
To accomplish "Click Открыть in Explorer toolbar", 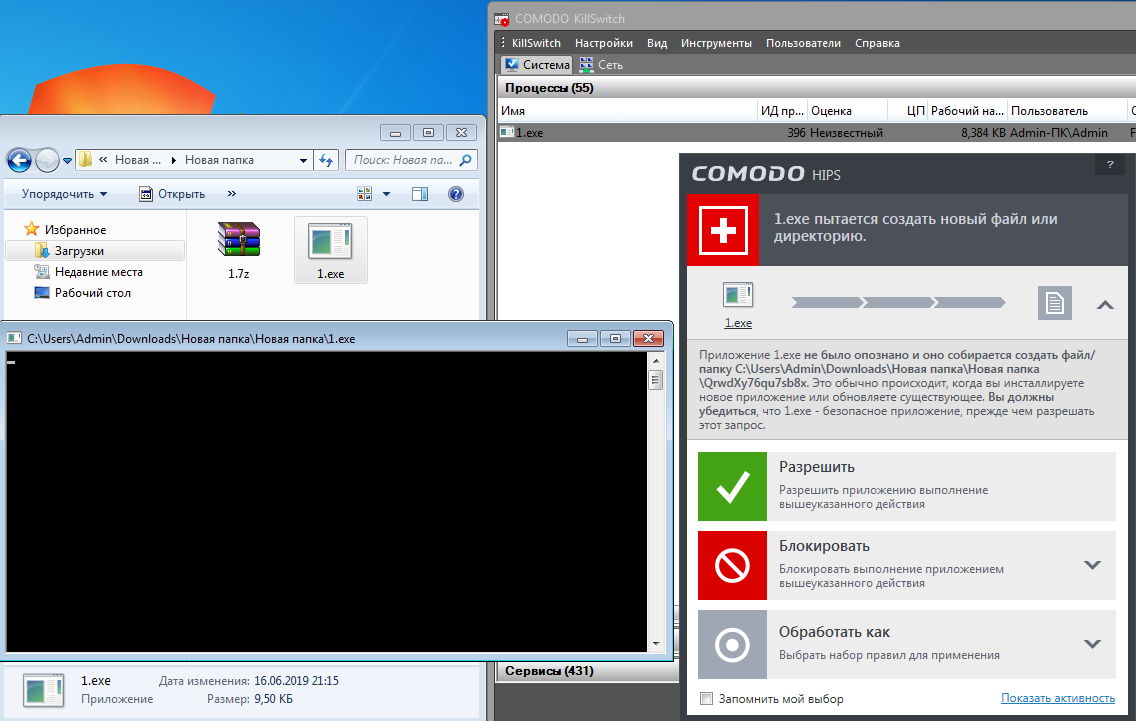I will (172, 193).
